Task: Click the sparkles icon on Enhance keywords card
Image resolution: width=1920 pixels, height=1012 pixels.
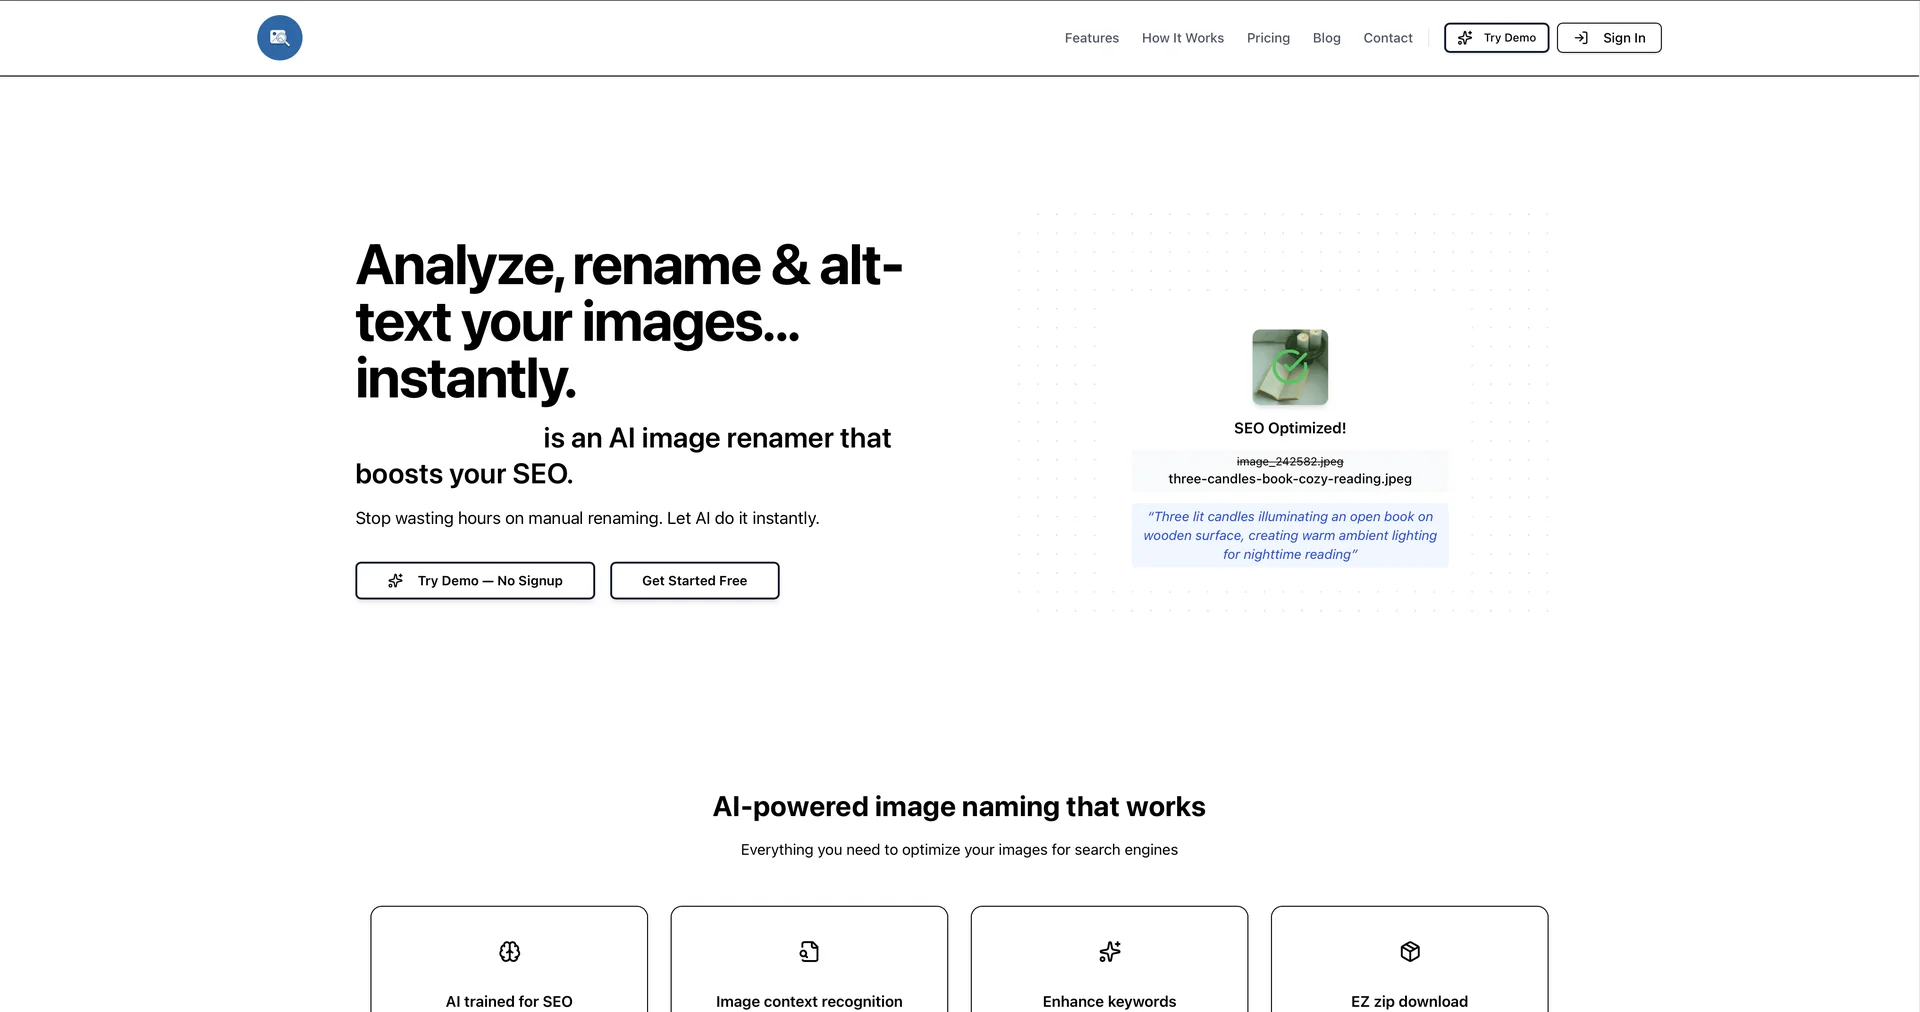Action: point(1109,952)
